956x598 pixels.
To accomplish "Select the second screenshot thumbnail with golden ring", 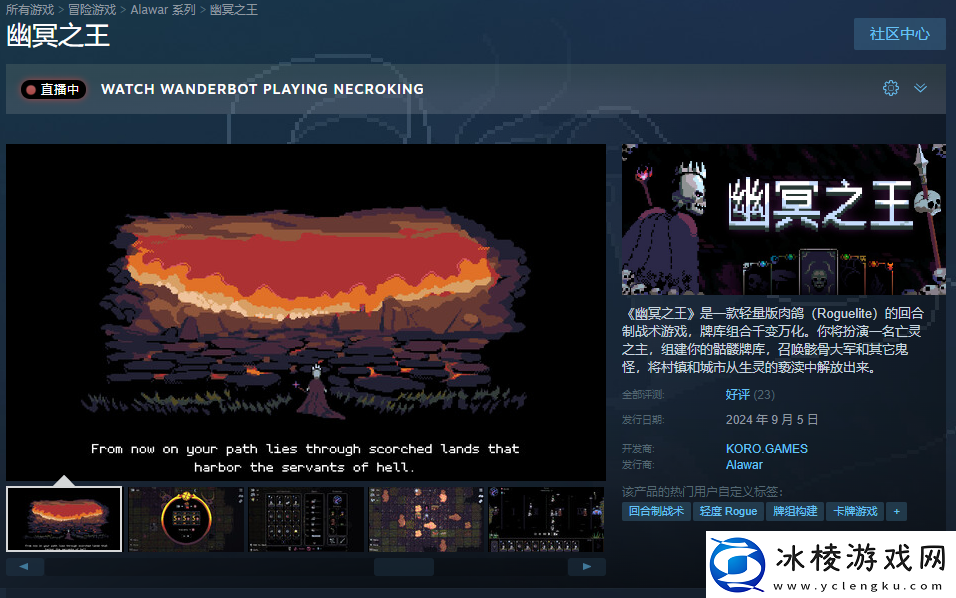I will (x=185, y=519).
